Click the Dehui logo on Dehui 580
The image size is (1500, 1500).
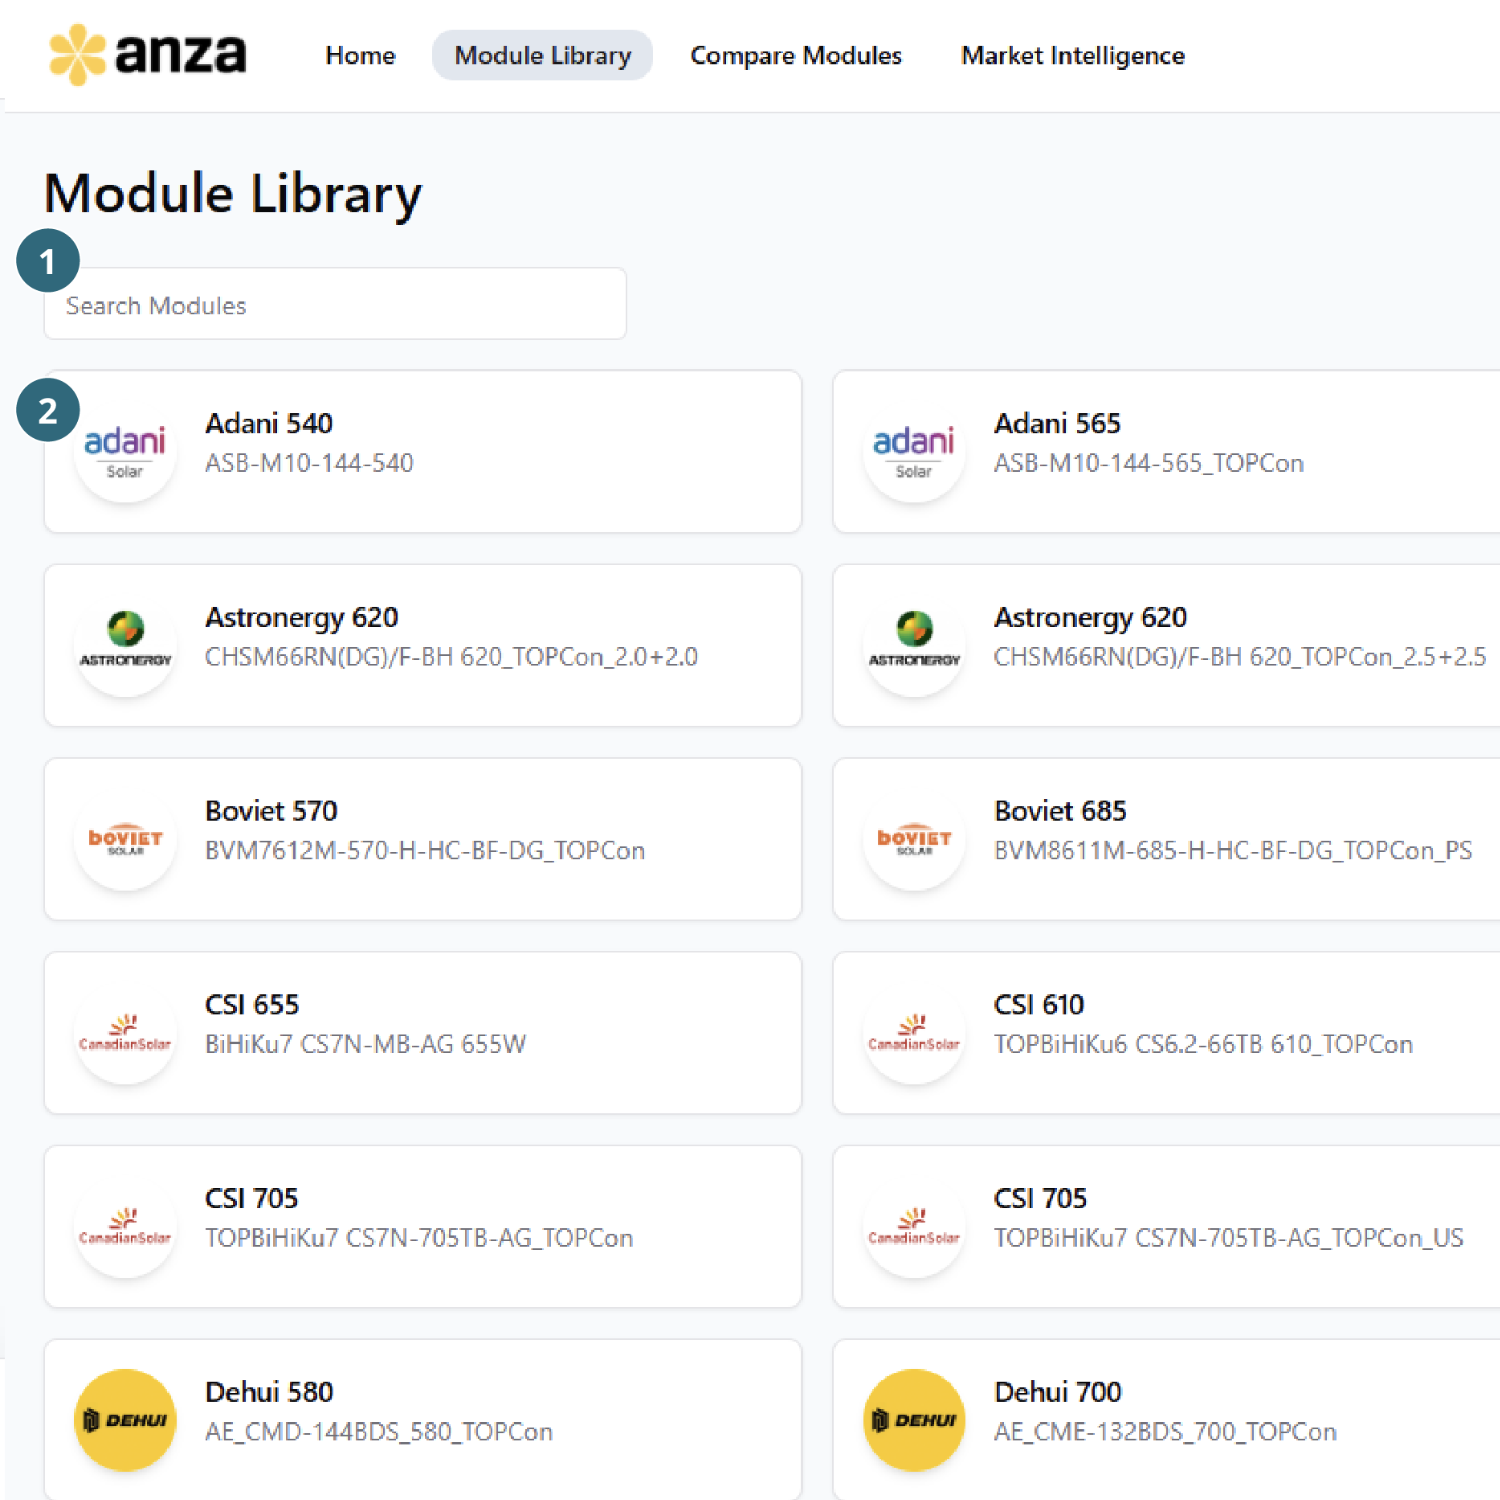coord(125,1420)
